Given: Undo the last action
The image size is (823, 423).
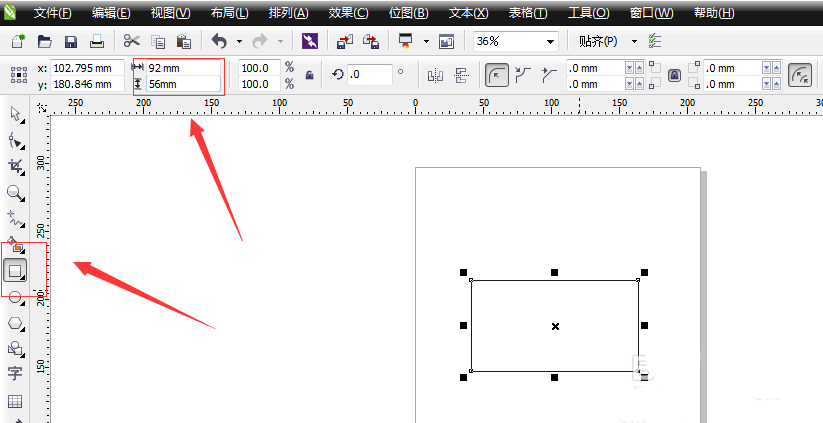Looking at the screenshot, I should [x=219, y=41].
